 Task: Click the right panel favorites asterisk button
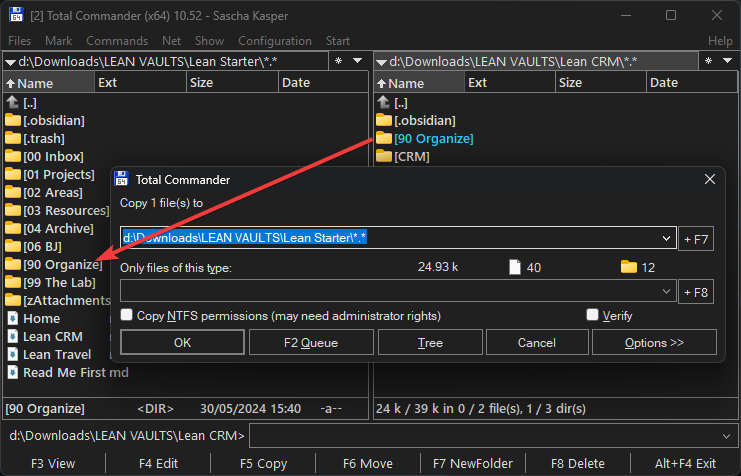click(x=708, y=61)
